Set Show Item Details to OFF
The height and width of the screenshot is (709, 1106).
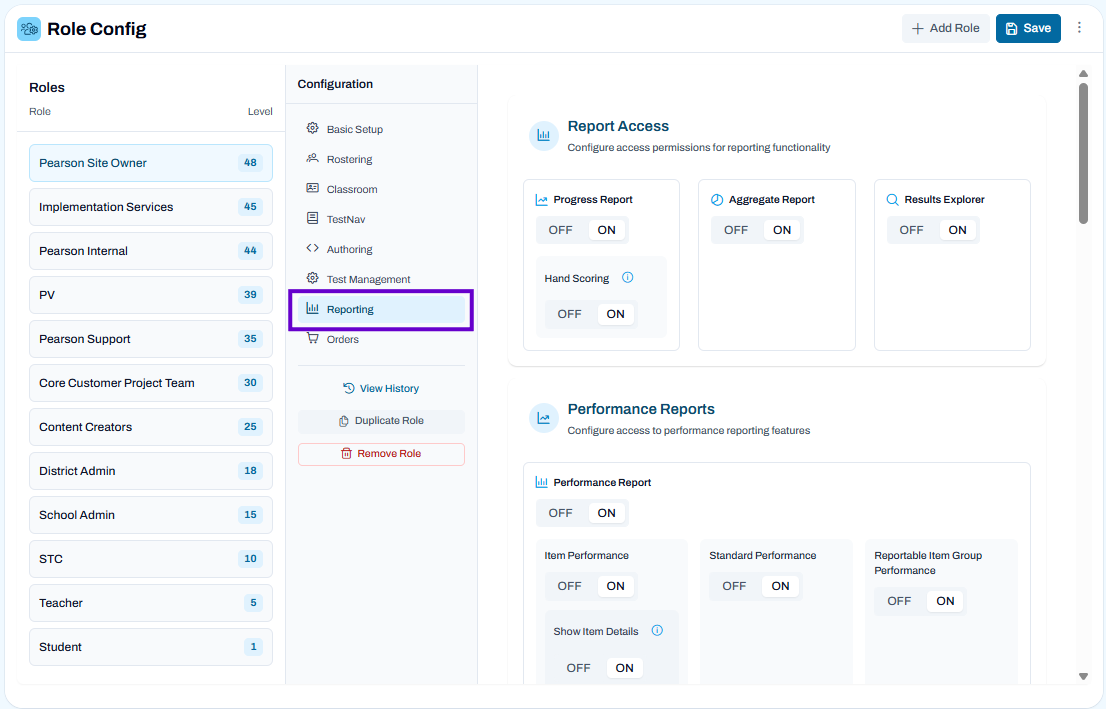click(x=578, y=668)
